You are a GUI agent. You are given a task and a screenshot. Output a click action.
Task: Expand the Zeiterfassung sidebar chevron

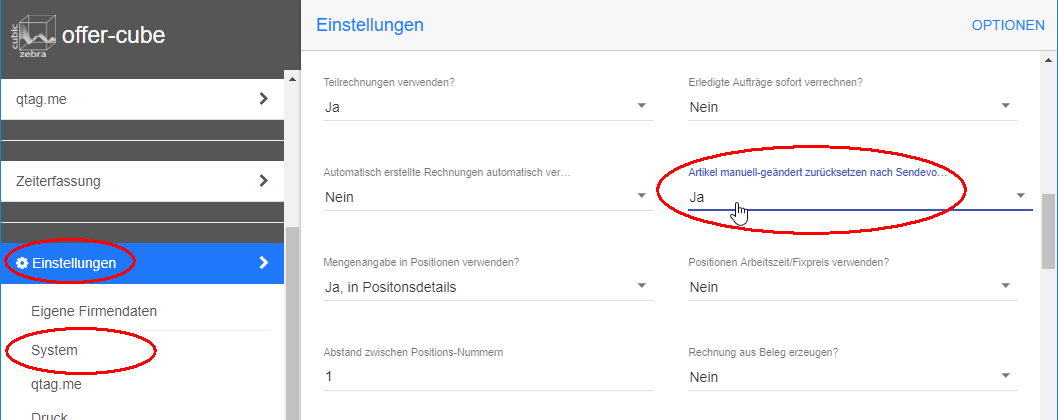(x=264, y=181)
